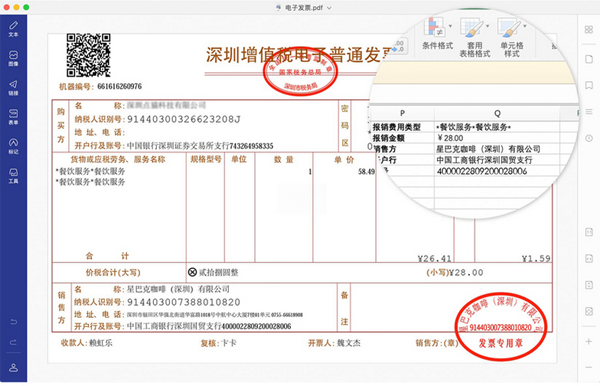Open bookmarks panel on the right

click(589, 85)
